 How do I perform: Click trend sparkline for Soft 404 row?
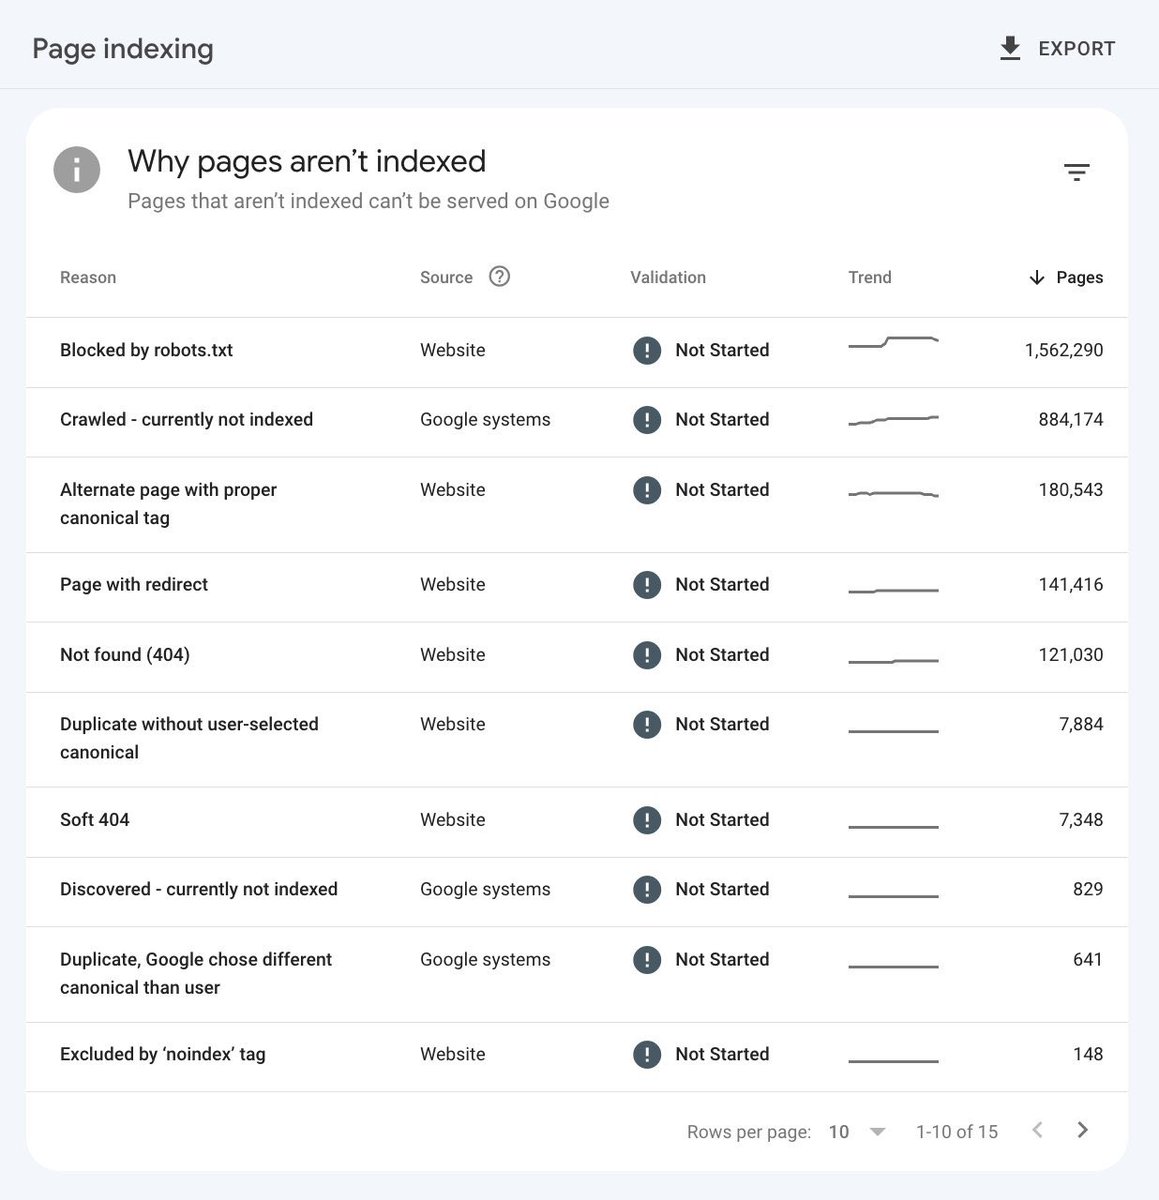pos(893,827)
